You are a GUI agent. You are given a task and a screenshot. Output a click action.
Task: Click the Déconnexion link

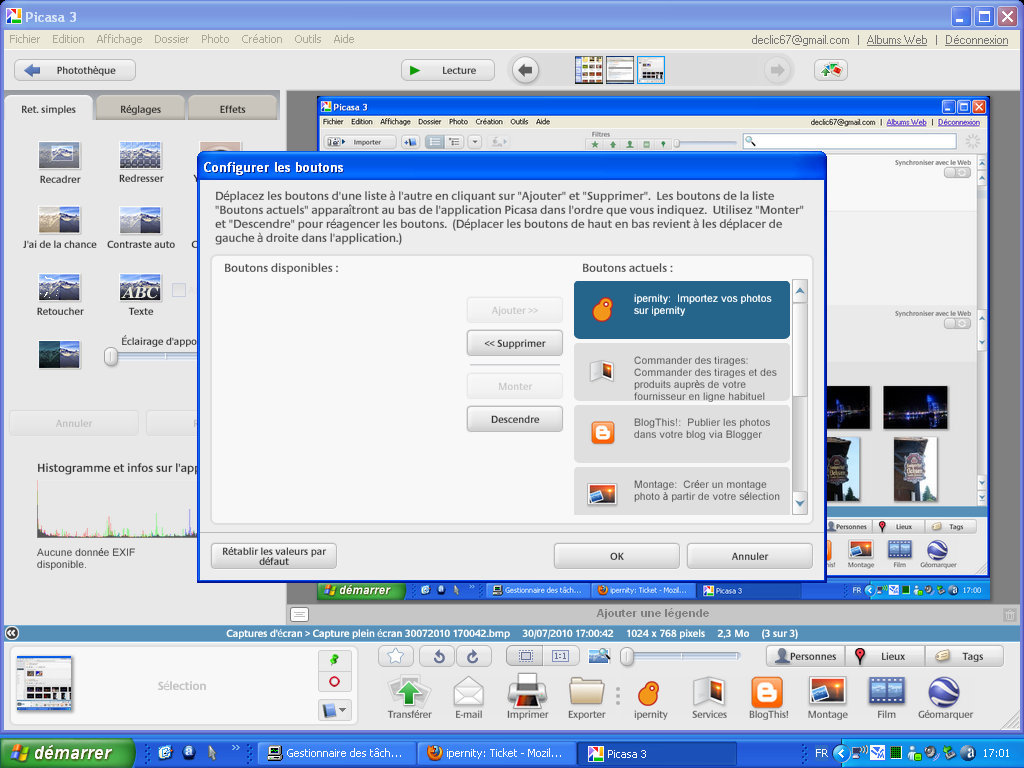(x=976, y=40)
